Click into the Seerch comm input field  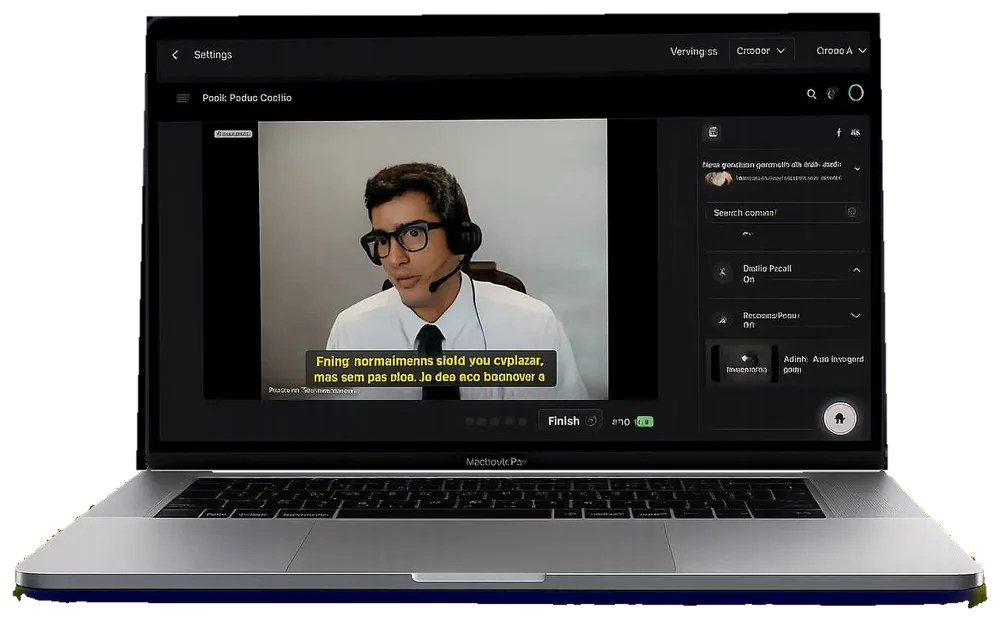click(783, 212)
